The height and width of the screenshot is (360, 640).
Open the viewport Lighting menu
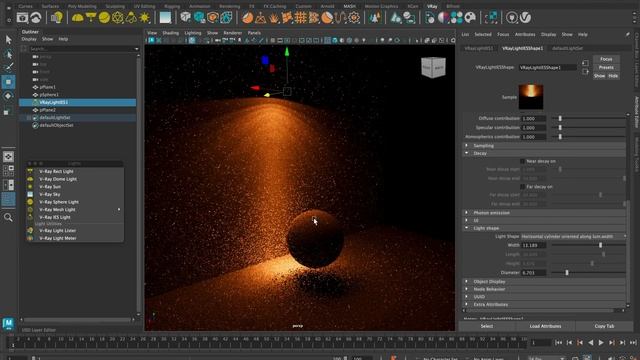(x=193, y=33)
